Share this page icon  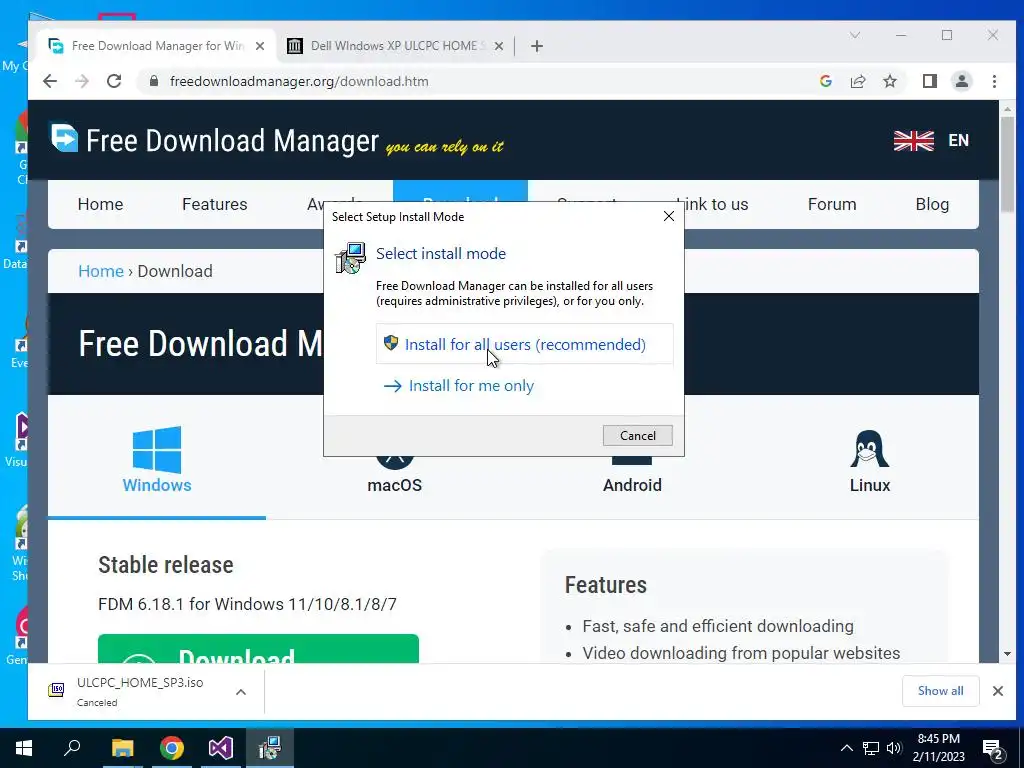pyautogui.click(x=857, y=81)
